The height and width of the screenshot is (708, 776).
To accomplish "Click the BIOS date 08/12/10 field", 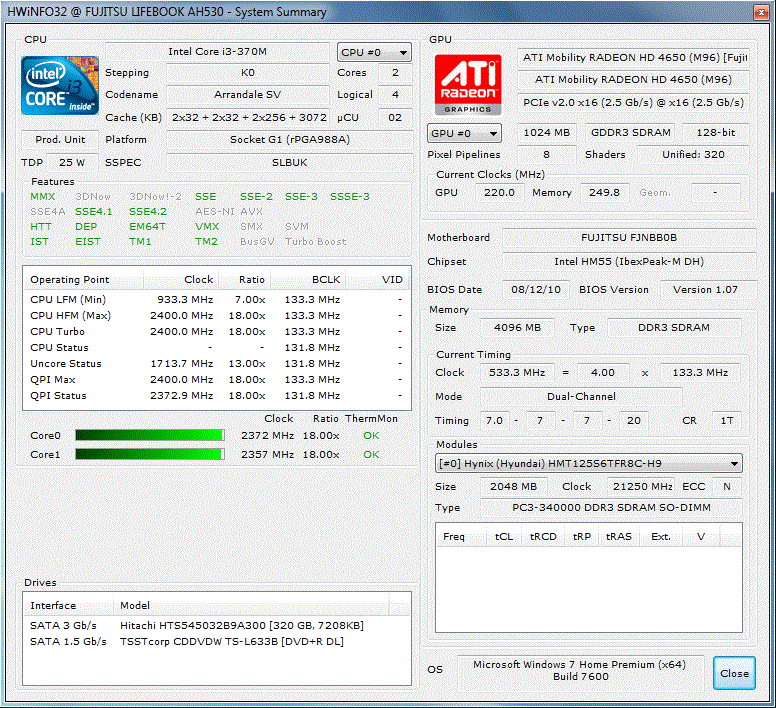I will (x=536, y=289).
